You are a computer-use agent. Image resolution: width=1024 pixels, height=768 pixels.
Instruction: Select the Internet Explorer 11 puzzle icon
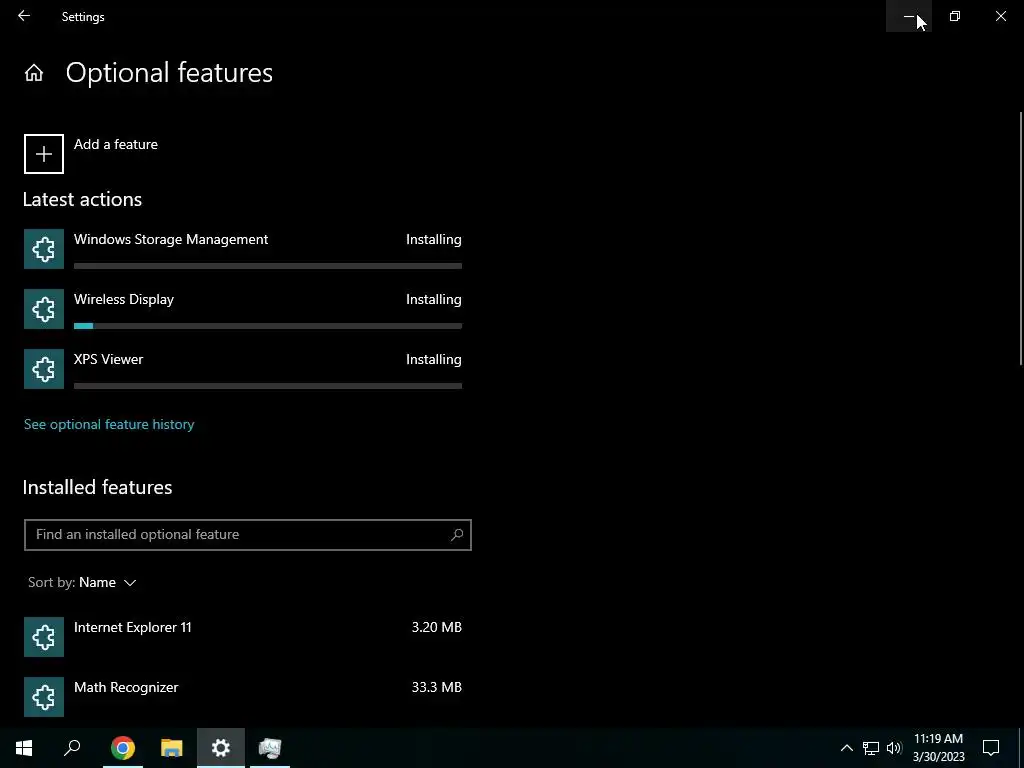click(44, 637)
